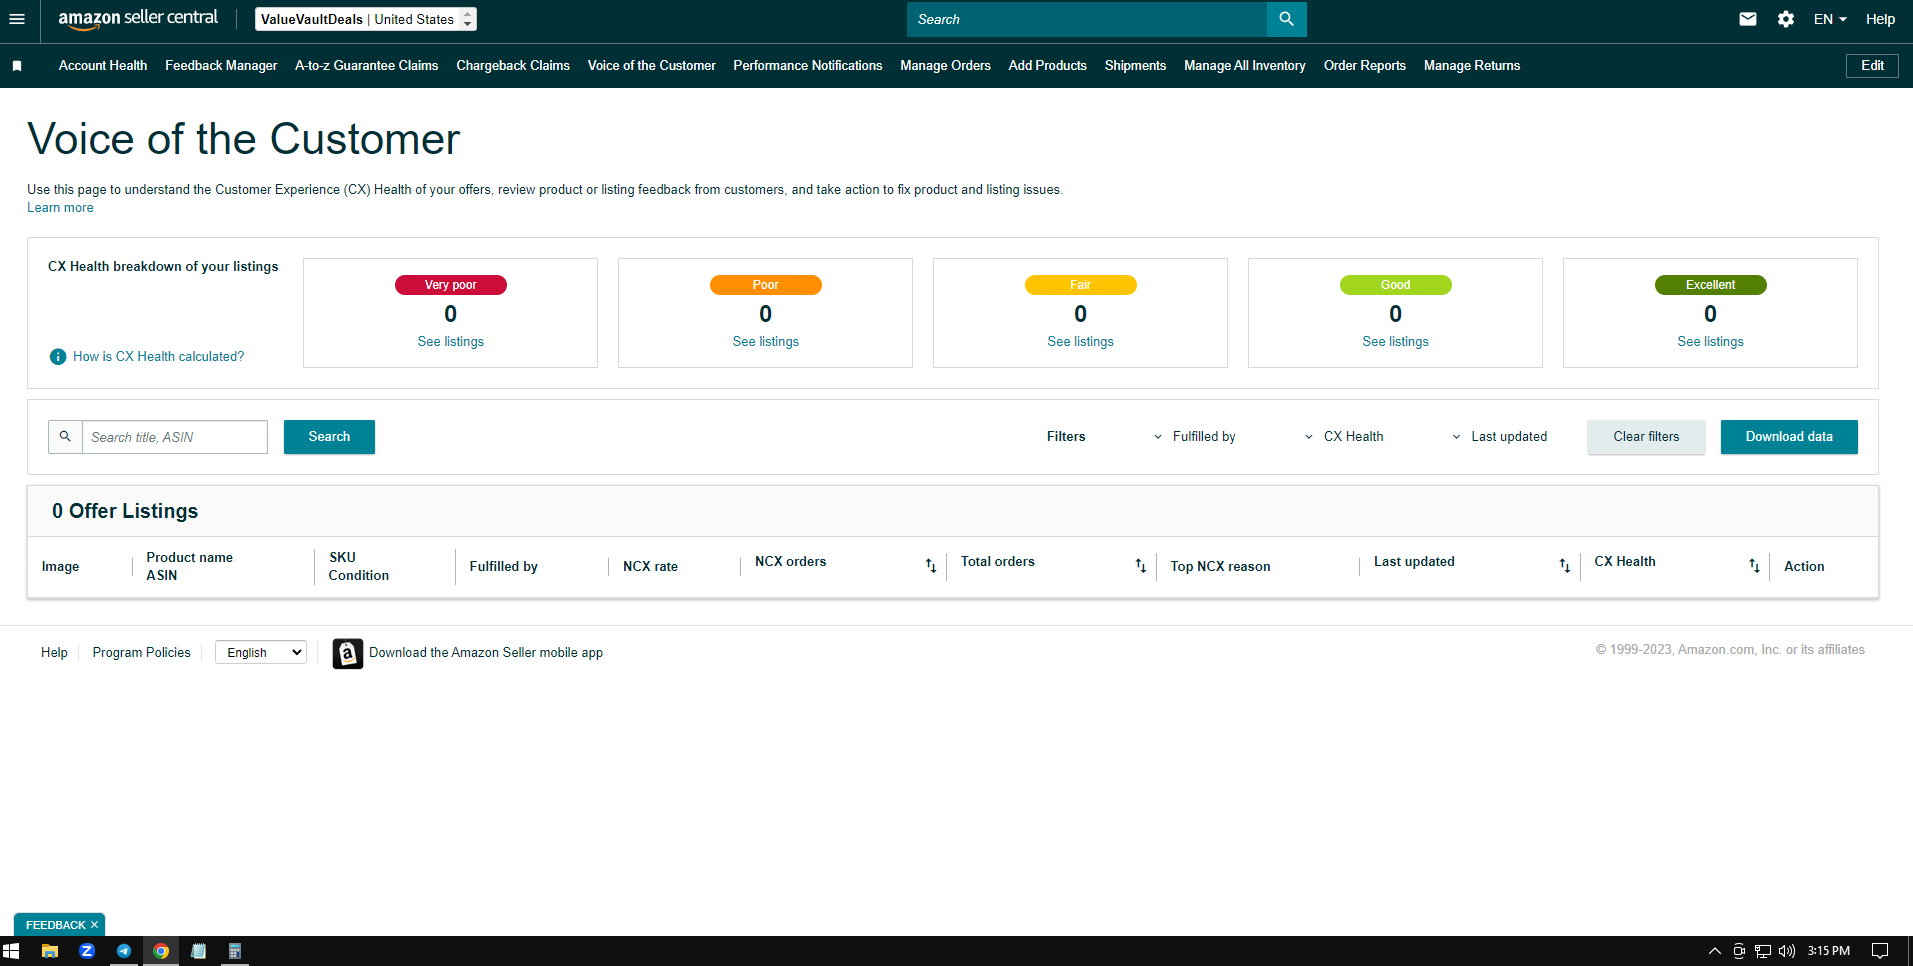The height and width of the screenshot is (966, 1913).
Task: Open Chargeback Claims
Action: click(x=513, y=66)
